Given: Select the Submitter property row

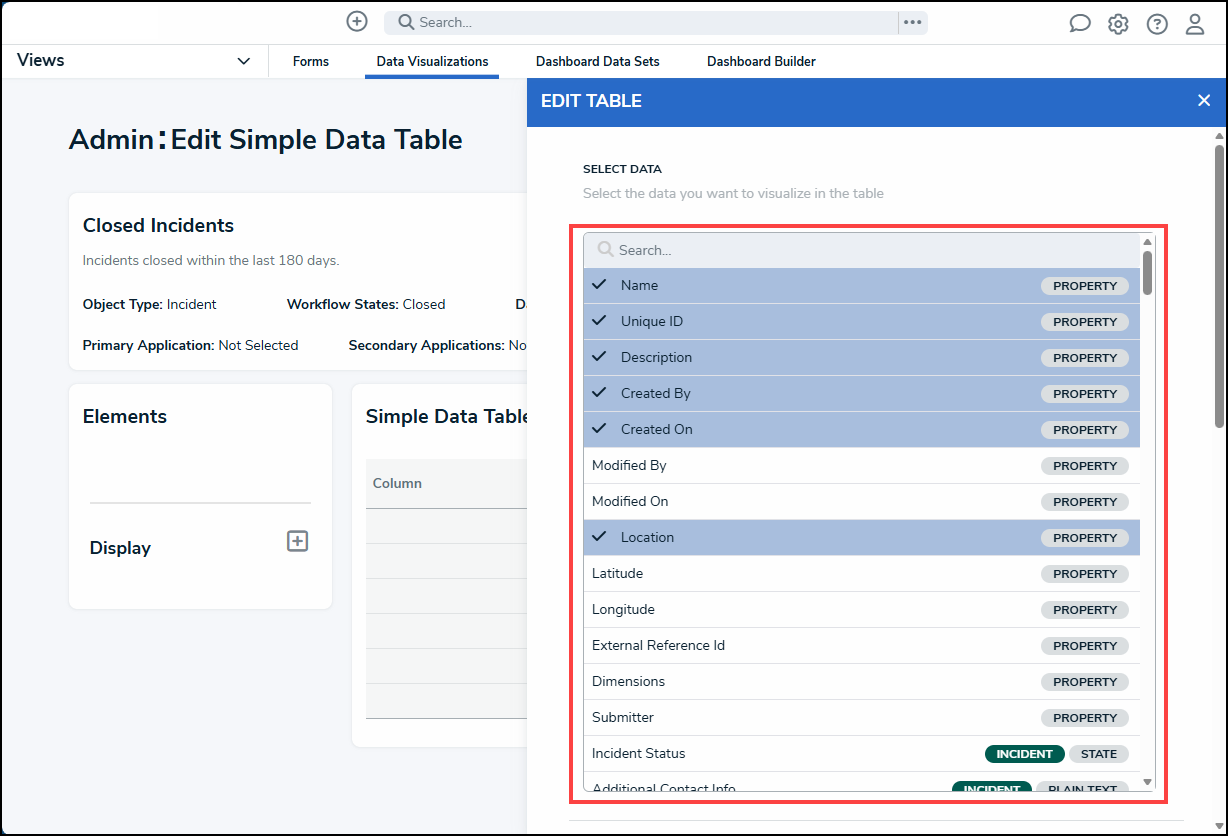Looking at the screenshot, I should [862, 718].
